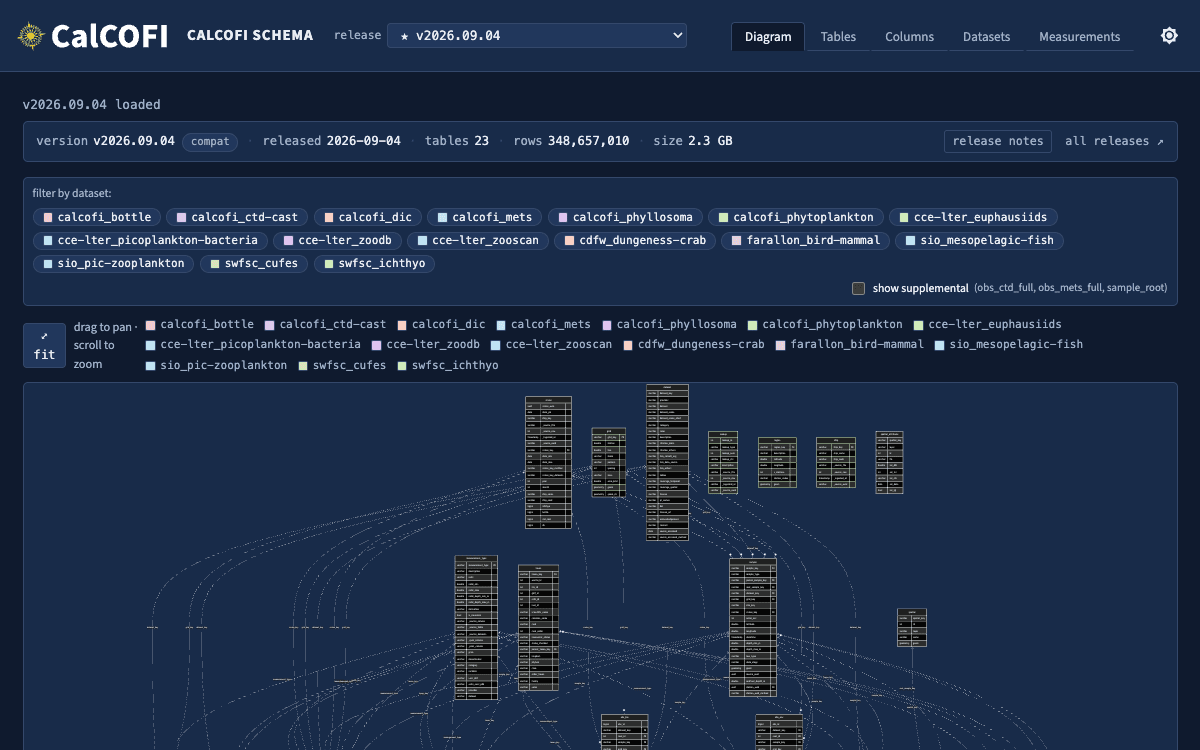This screenshot has height=750, width=1200.
Task: Toggle the swfsc_cufes filter chip
Action: (254, 264)
